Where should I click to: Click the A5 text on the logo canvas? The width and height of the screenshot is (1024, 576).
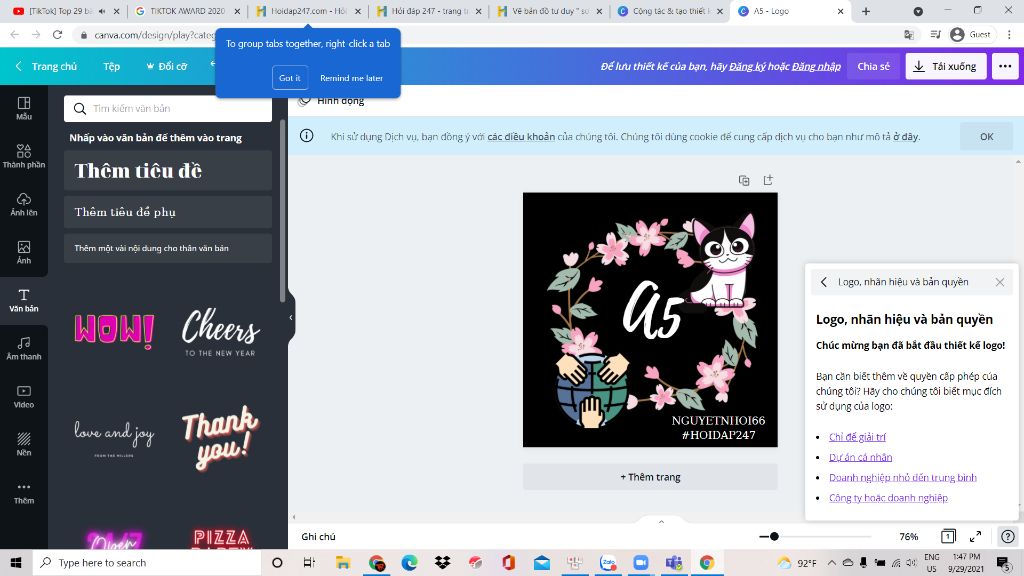653,310
